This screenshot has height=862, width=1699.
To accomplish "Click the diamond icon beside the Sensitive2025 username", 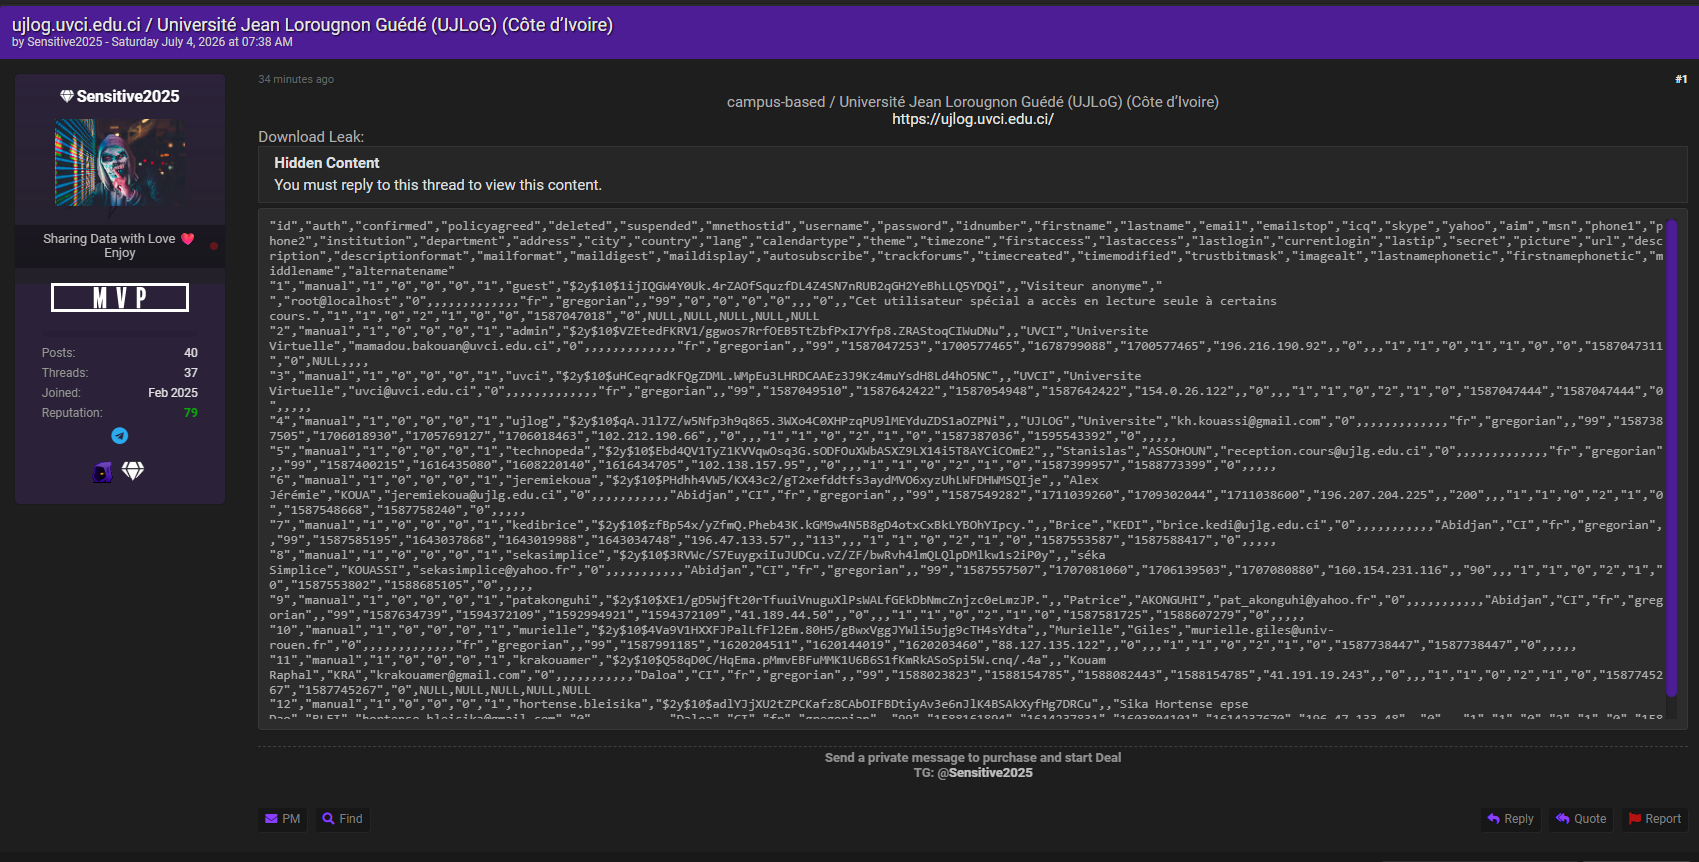I will pos(67,97).
